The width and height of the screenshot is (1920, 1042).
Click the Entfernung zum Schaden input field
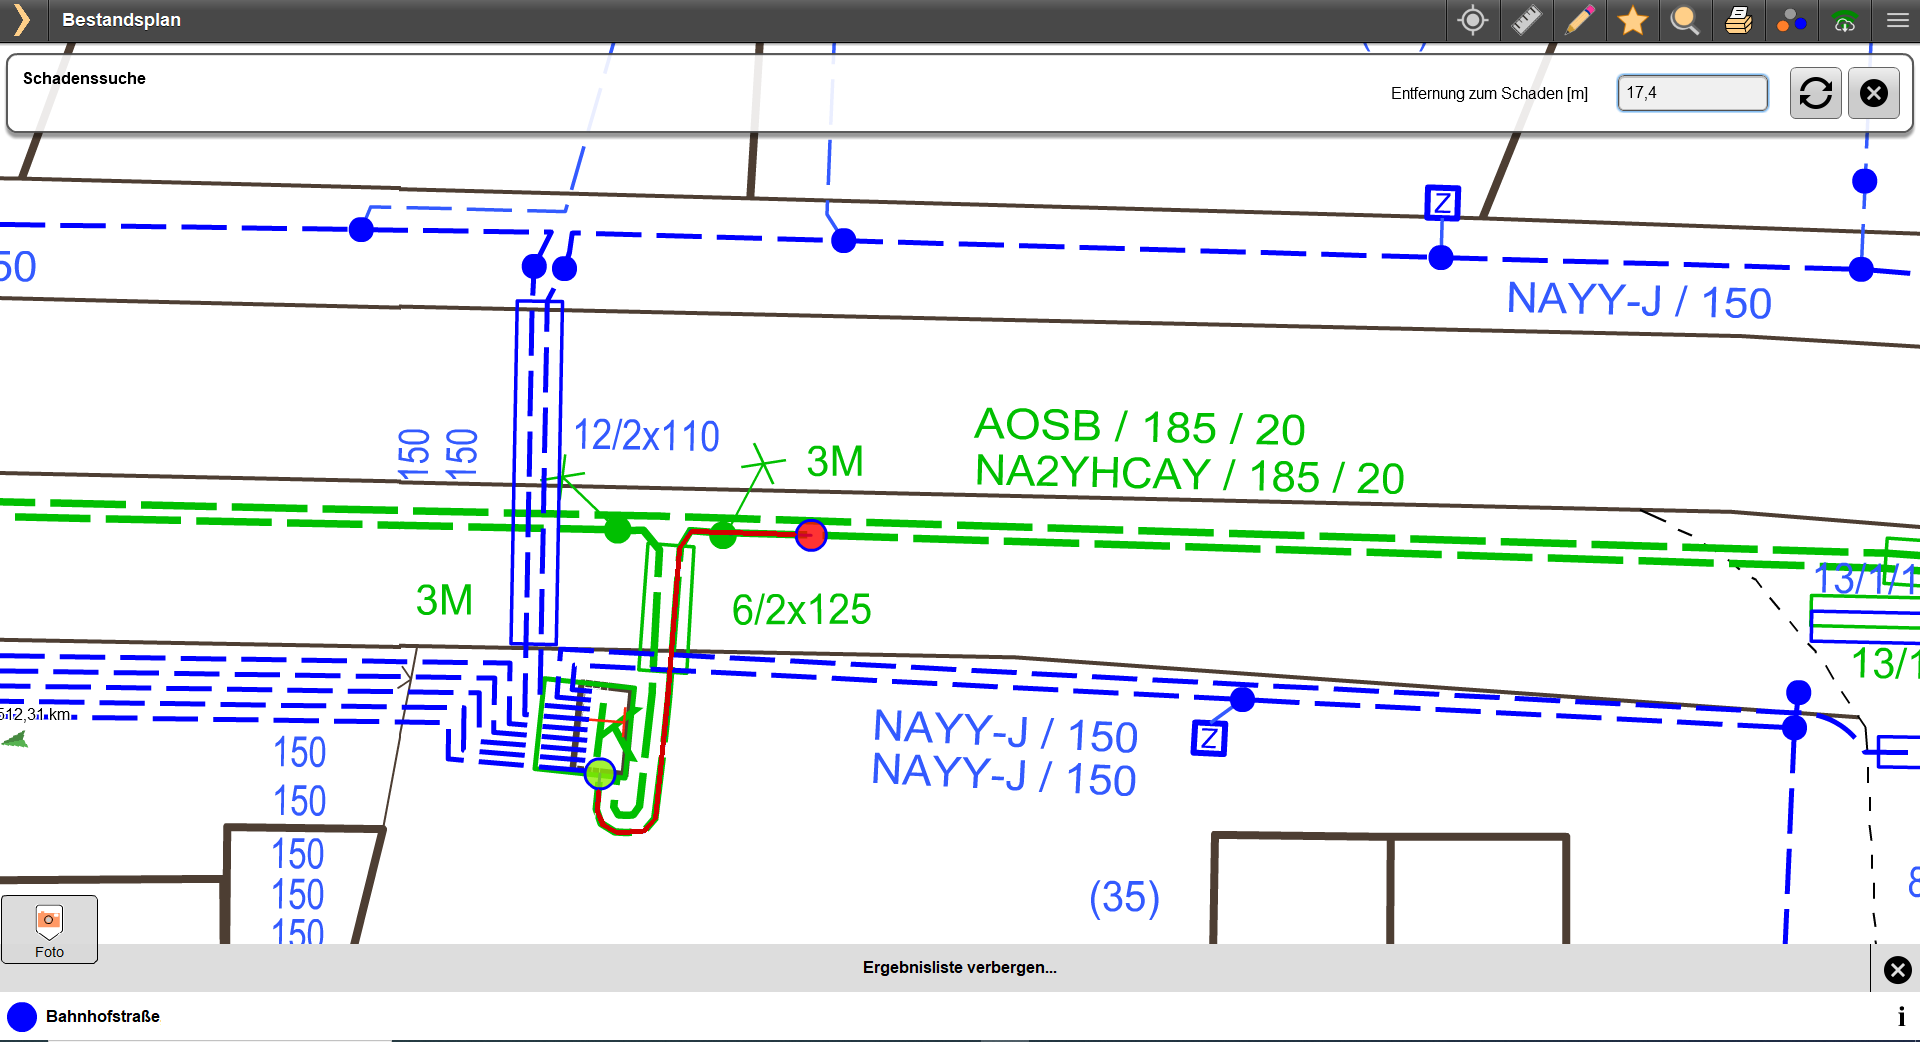(x=1692, y=93)
